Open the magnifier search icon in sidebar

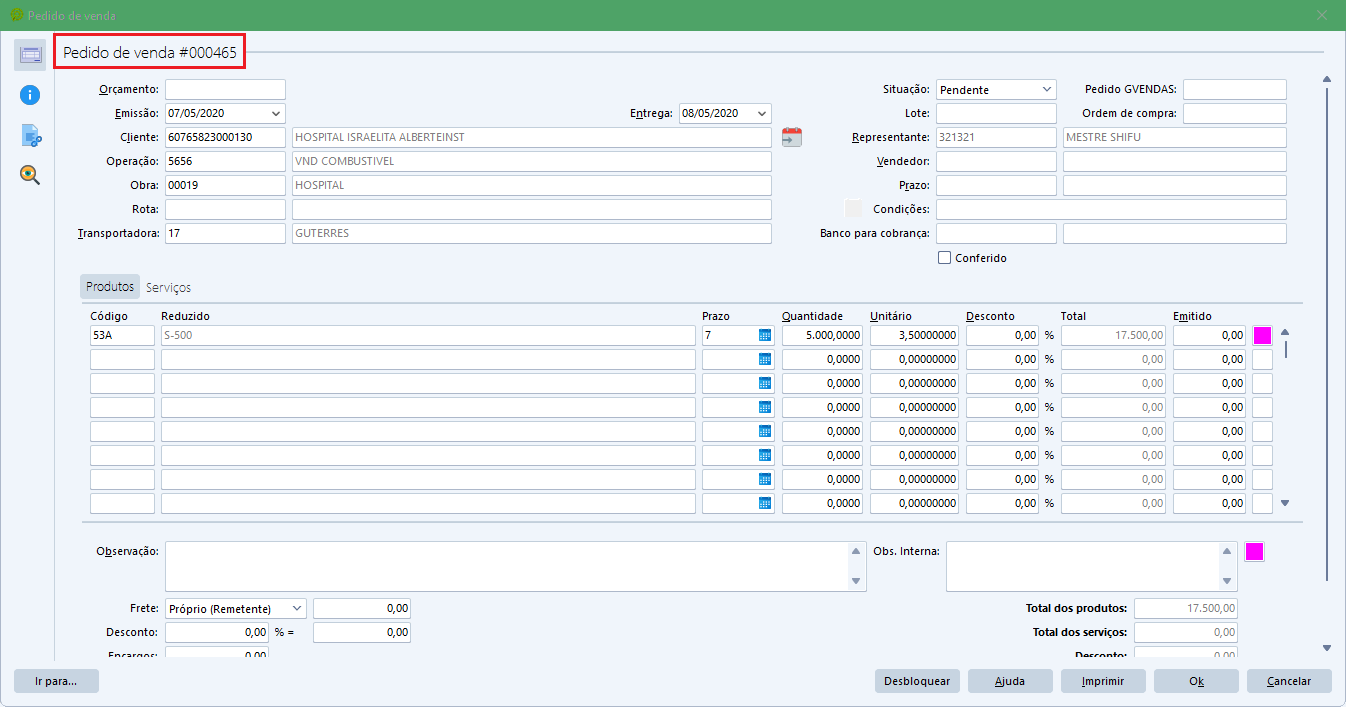click(x=30, y=175)
